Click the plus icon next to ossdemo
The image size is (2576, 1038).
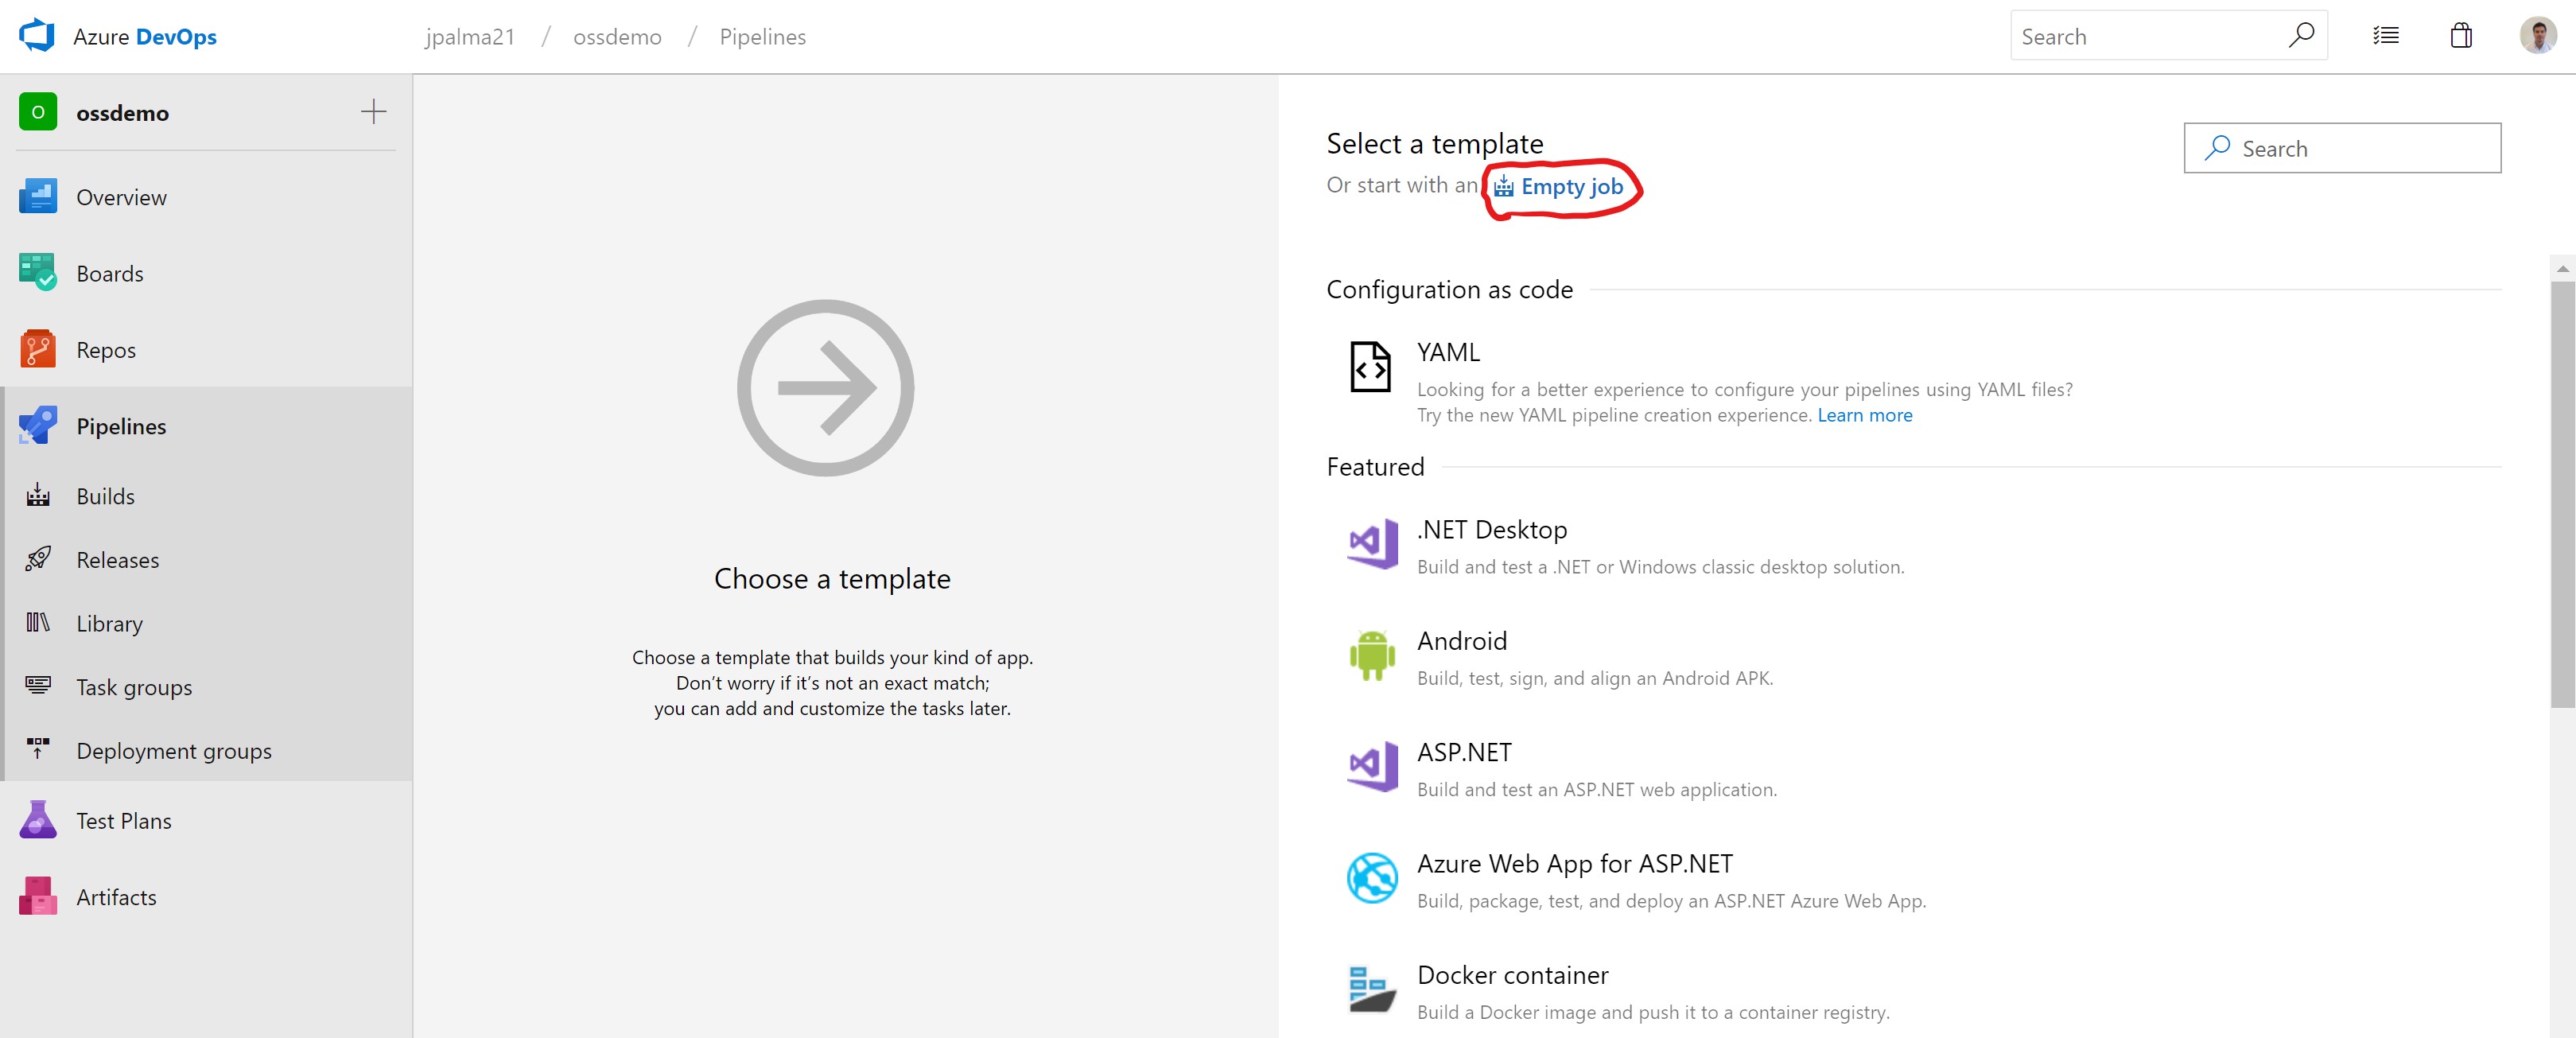(x=373, y=112)
